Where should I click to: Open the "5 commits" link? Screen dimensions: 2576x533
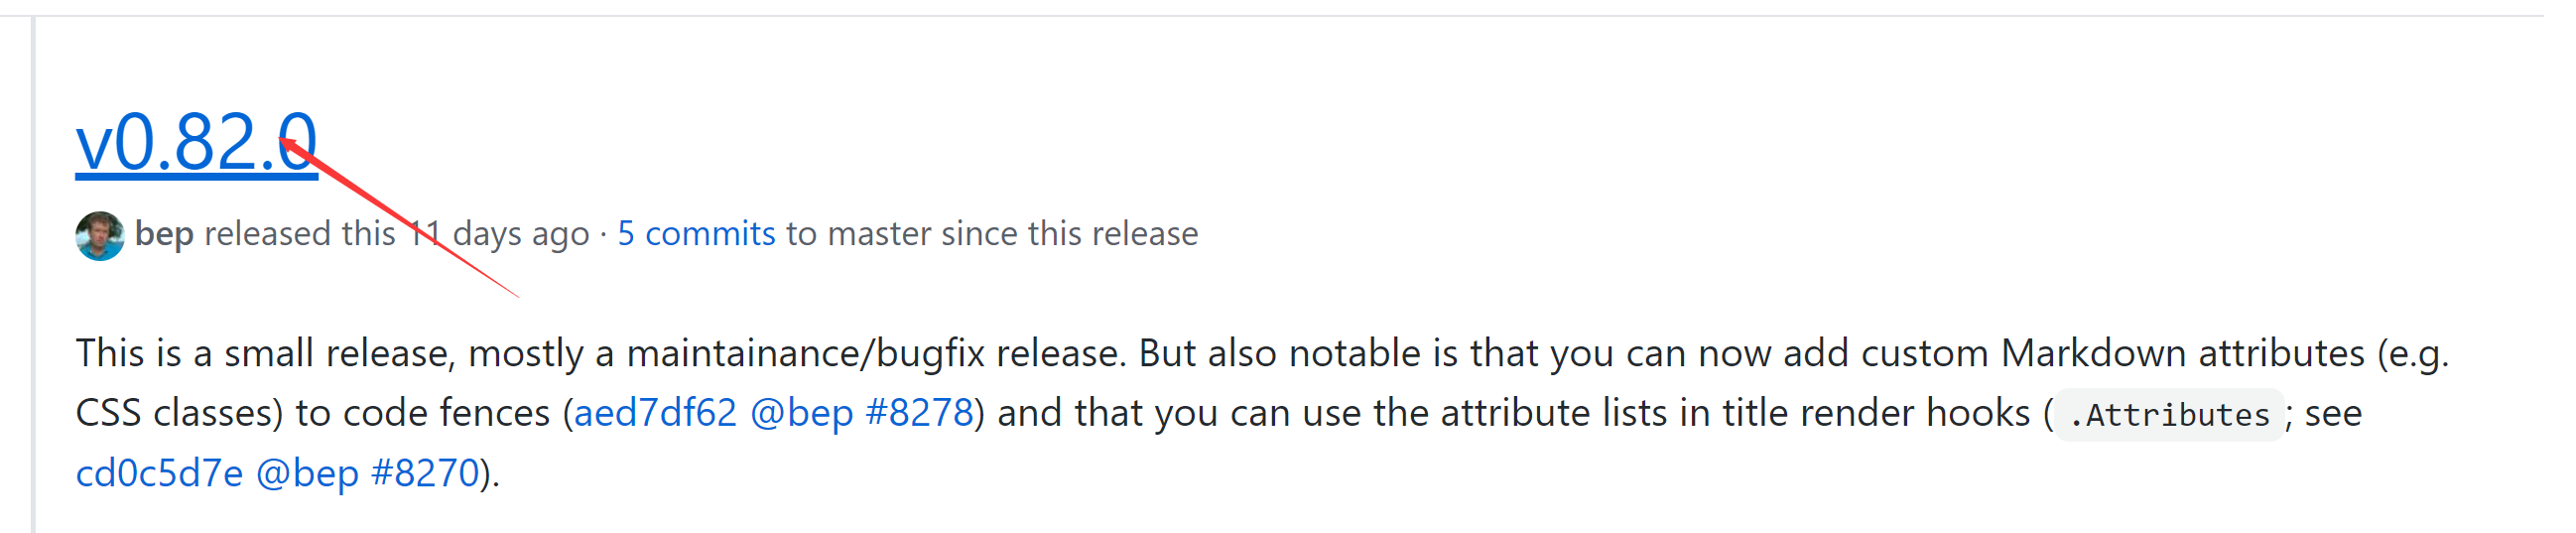pos(696,233)
